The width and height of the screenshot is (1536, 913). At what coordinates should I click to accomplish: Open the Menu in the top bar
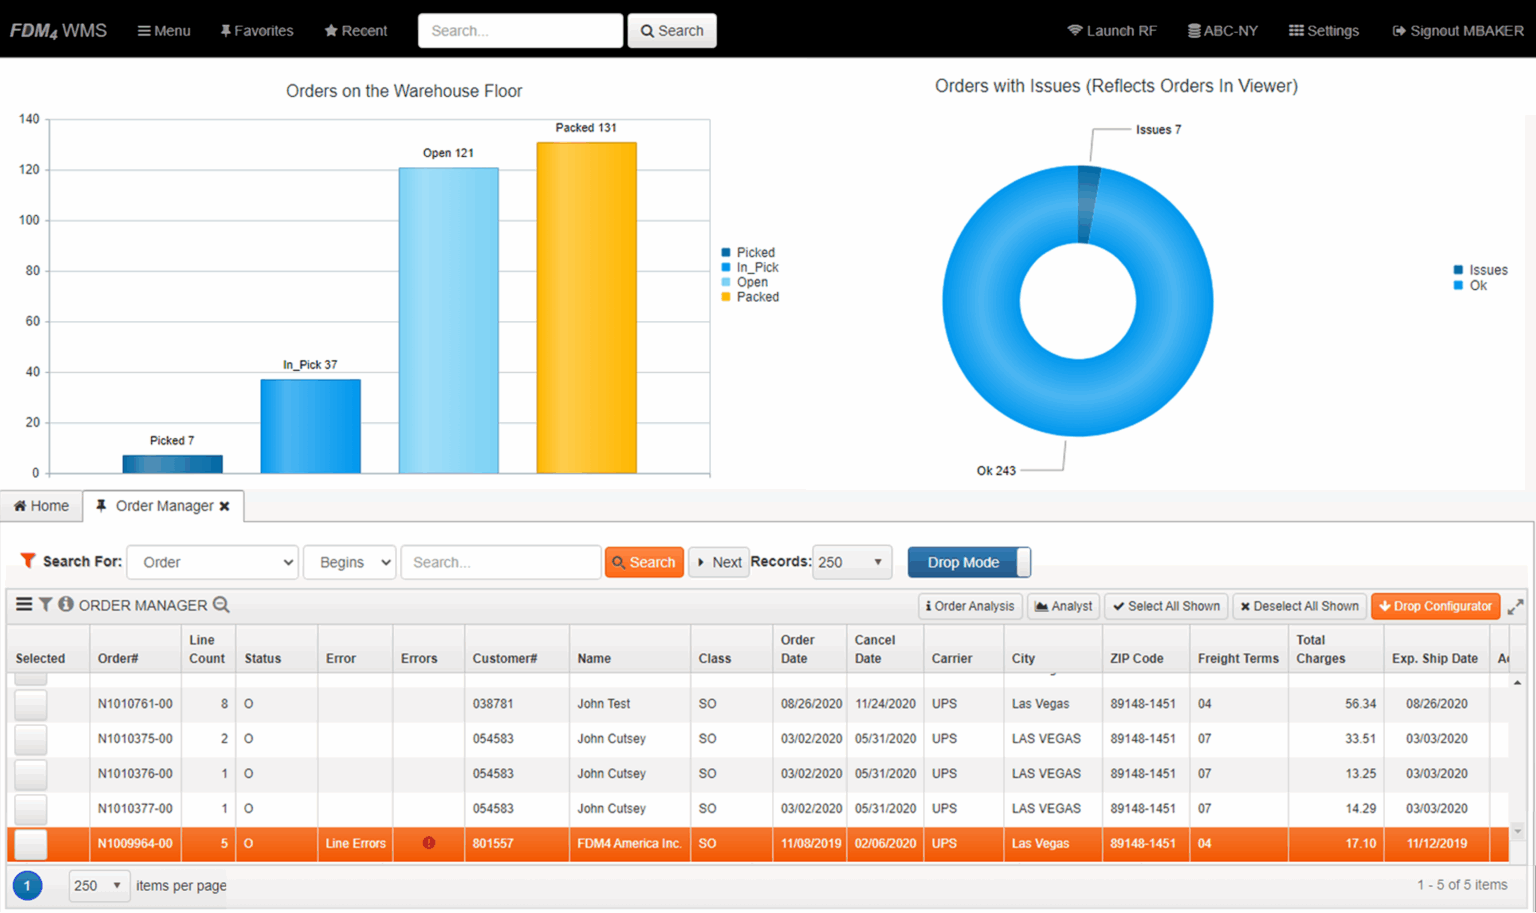[x=163, y=30]
